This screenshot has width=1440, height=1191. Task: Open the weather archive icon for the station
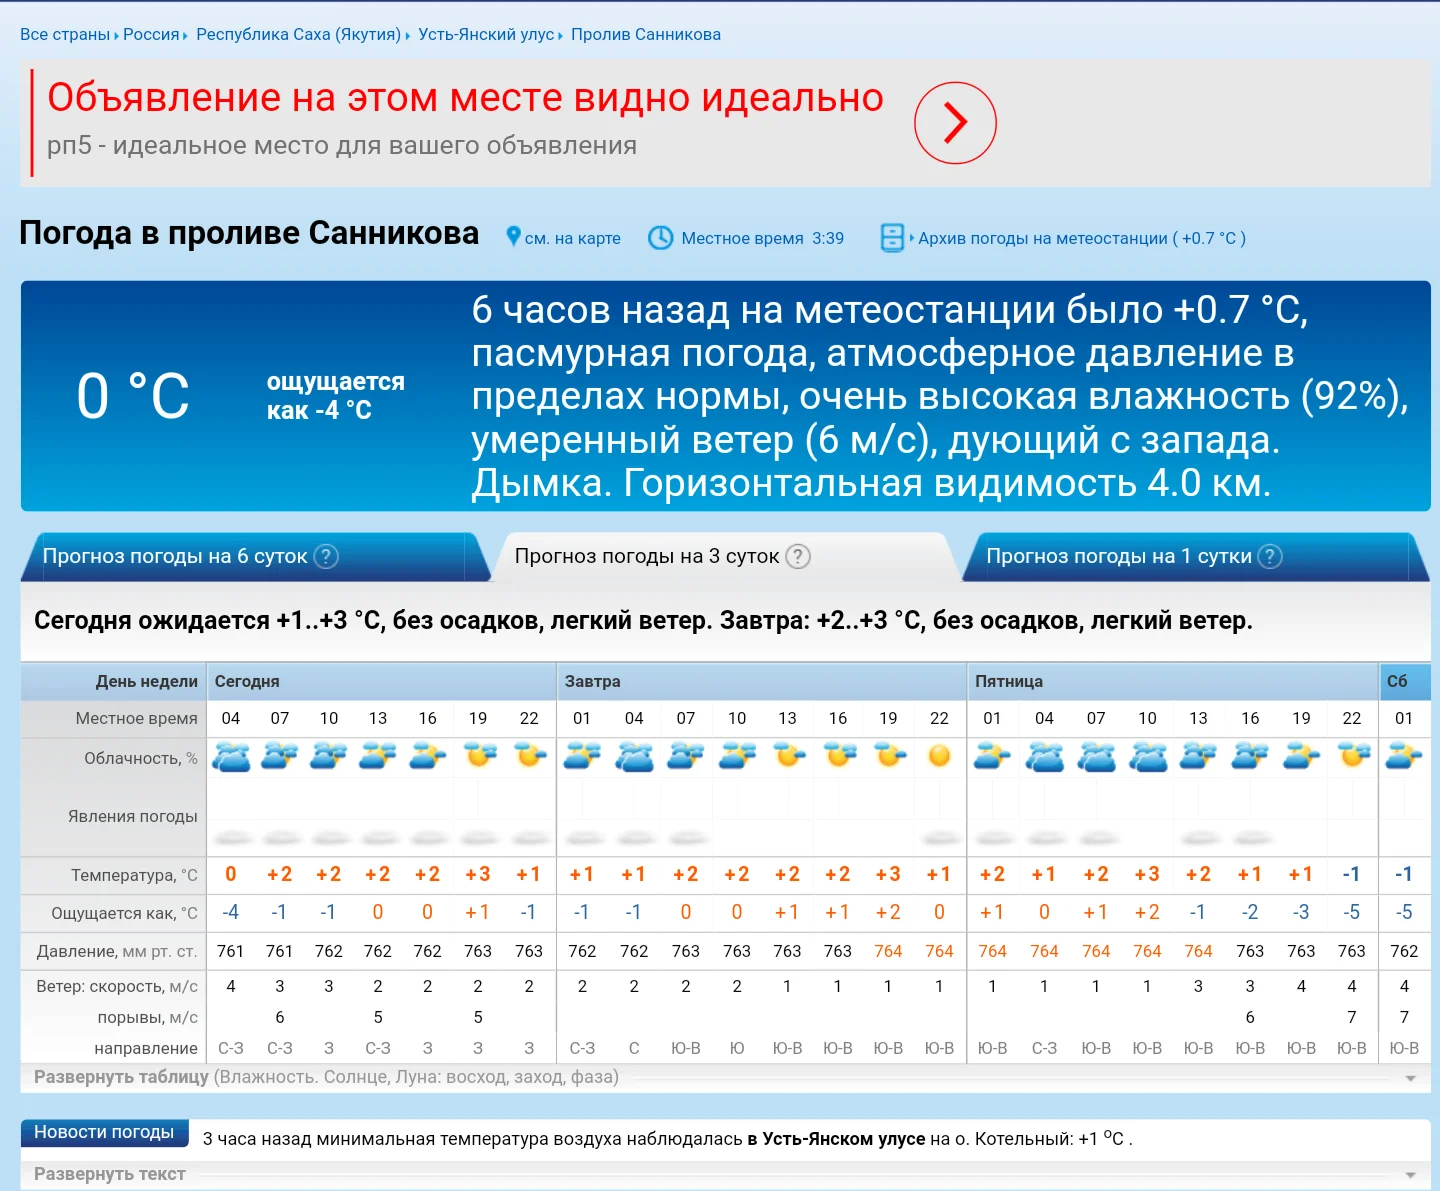point(893,238)
